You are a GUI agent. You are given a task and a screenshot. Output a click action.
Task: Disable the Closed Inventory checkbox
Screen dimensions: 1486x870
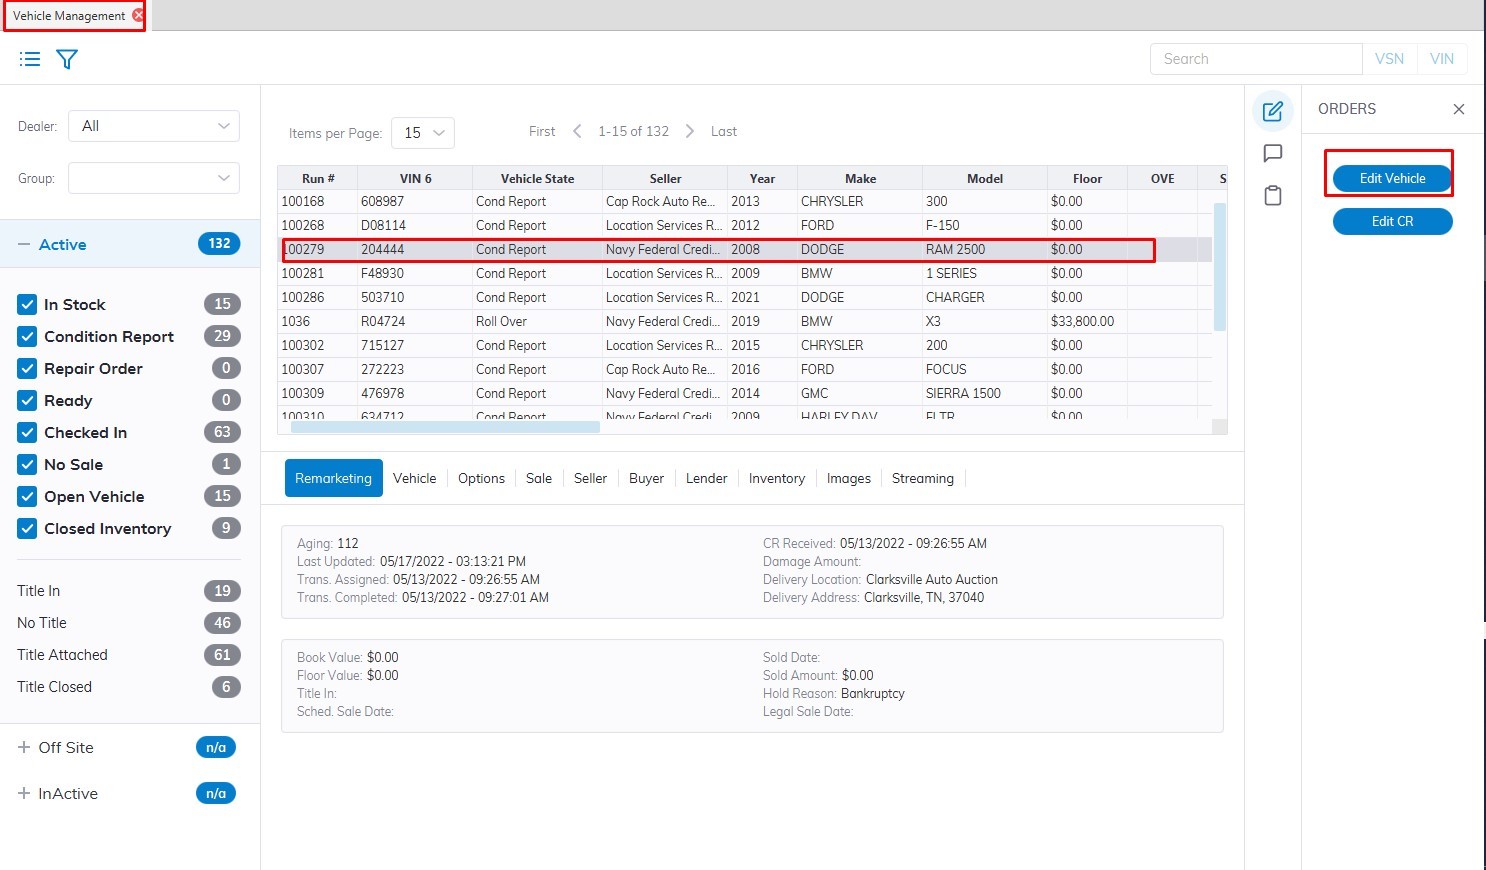[27, 528]
